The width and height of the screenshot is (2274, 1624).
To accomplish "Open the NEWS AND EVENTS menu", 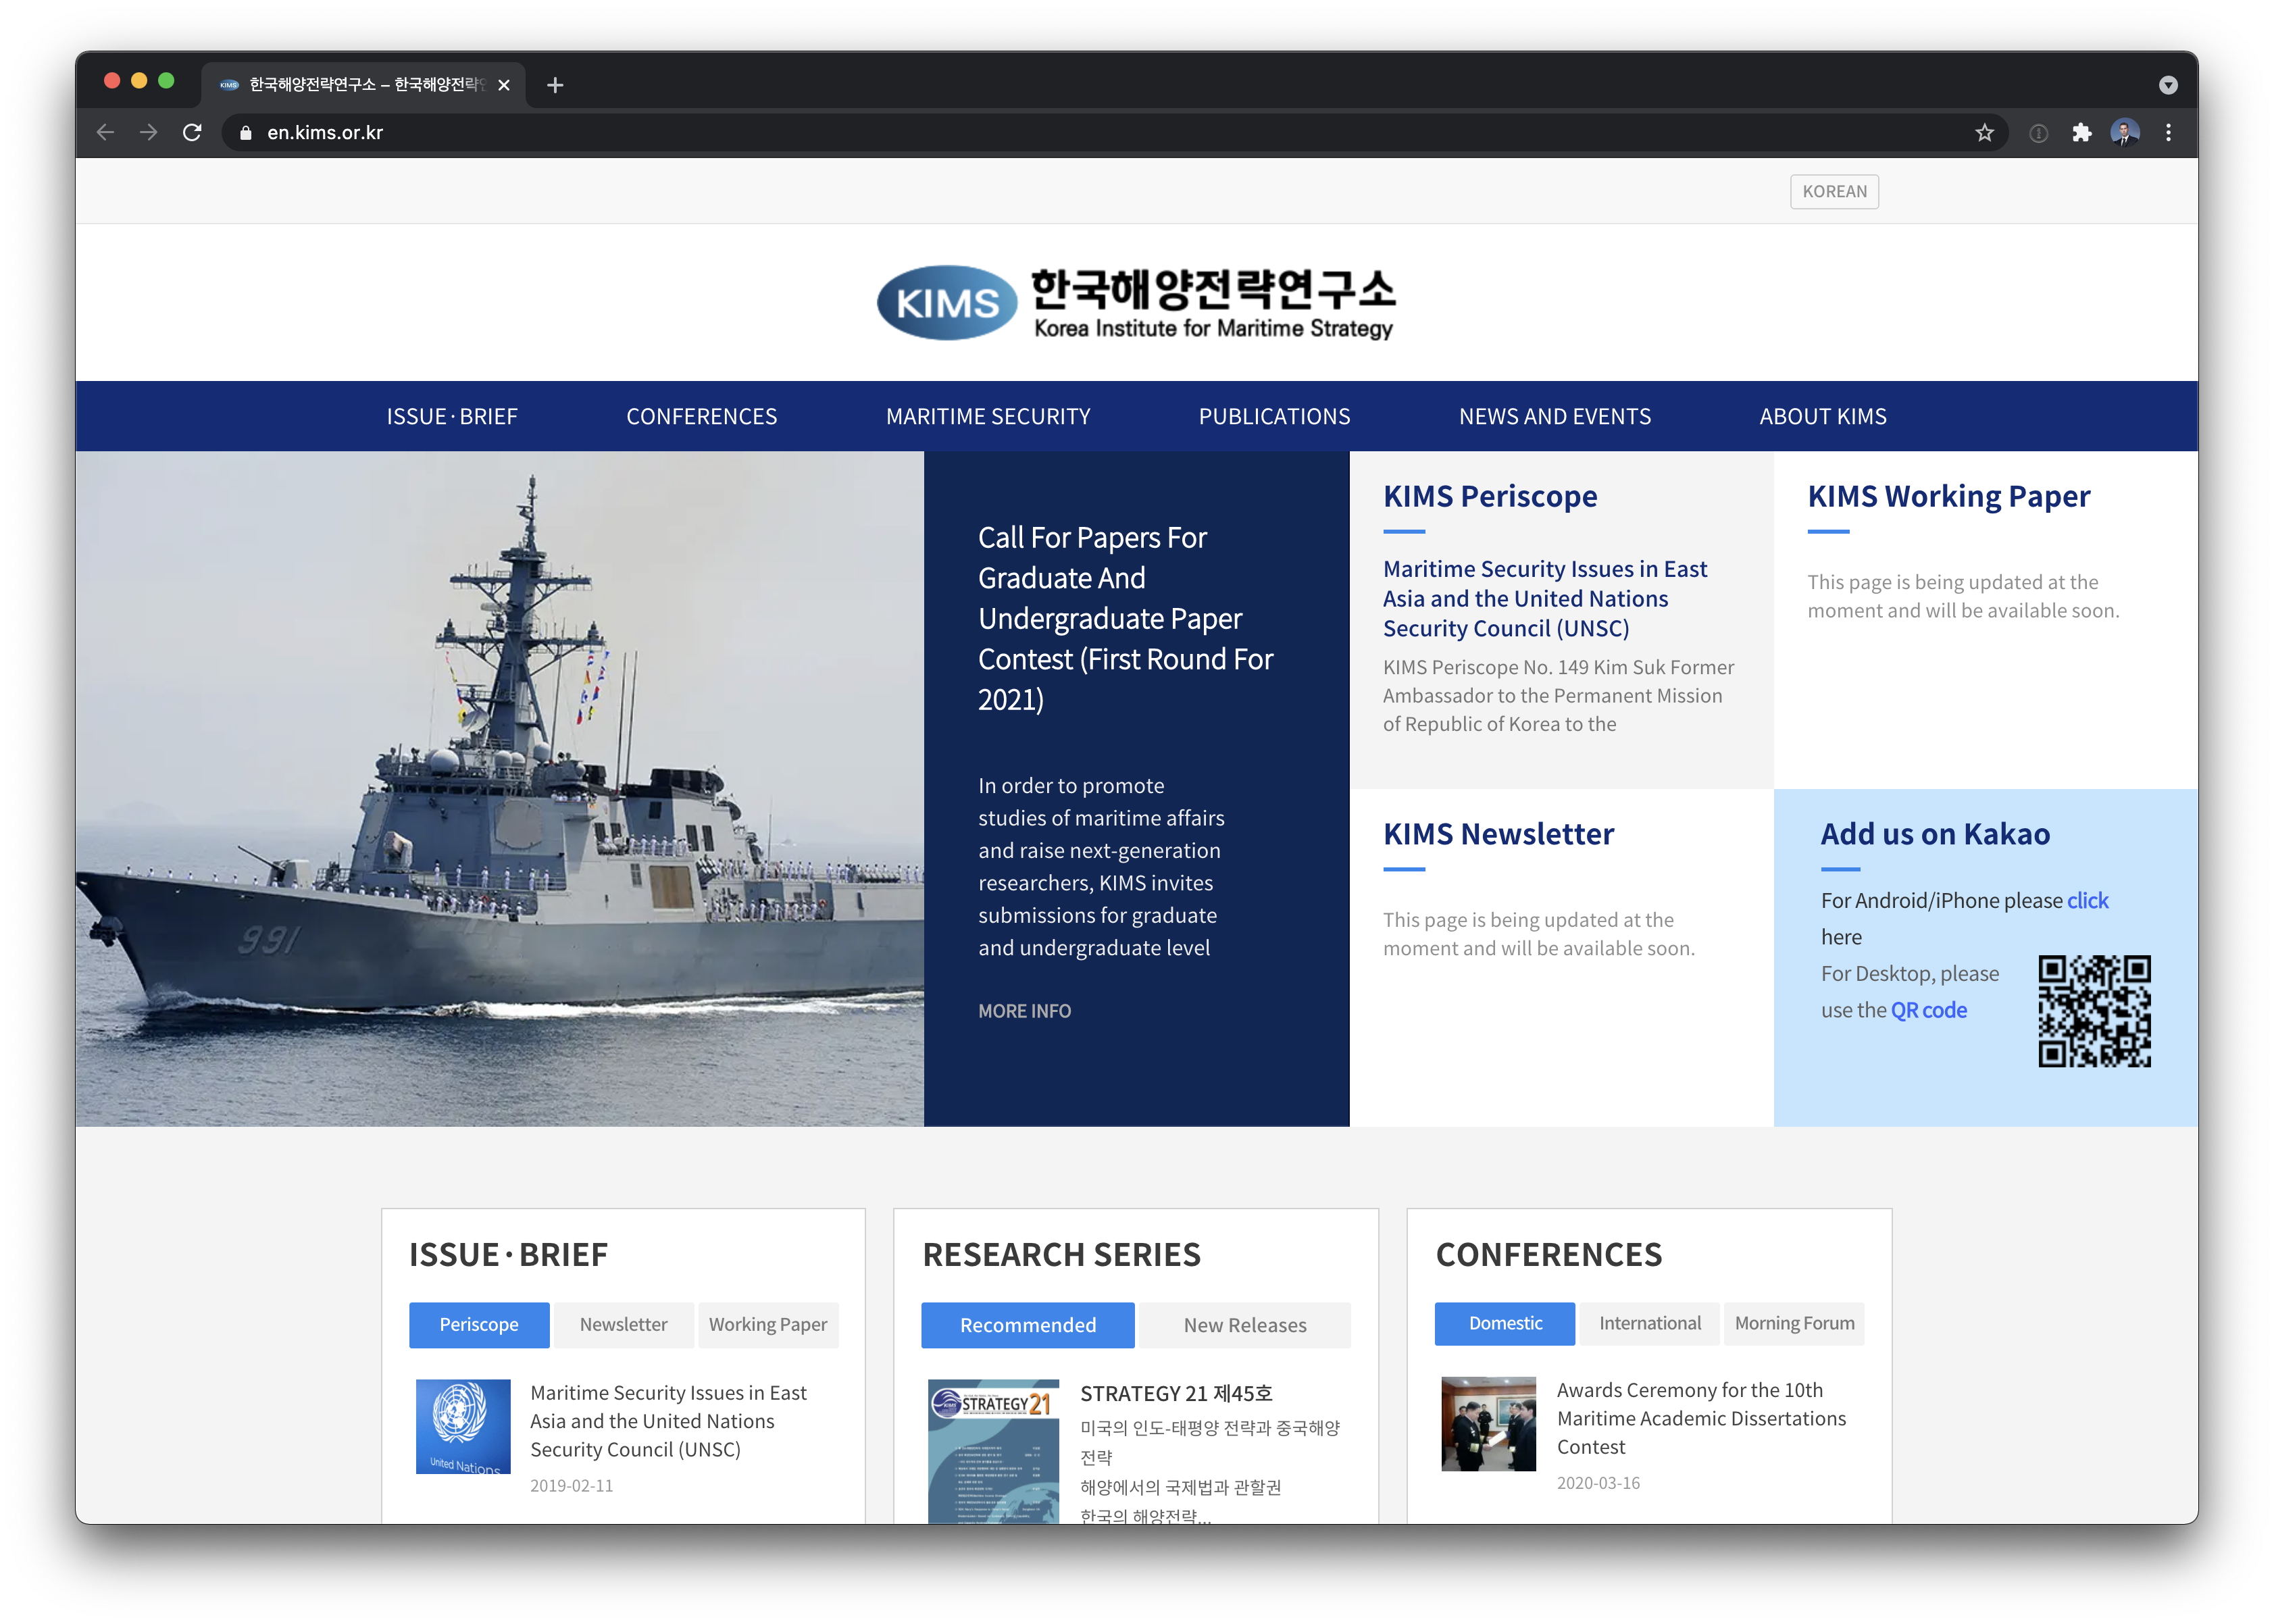I will click(x=1555, y=417).
